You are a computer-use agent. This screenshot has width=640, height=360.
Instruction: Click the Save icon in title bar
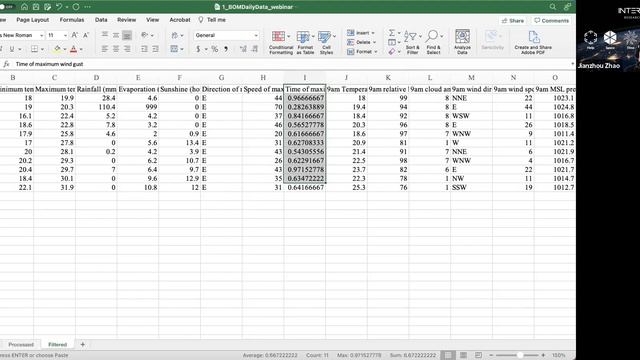click(36, 7)
